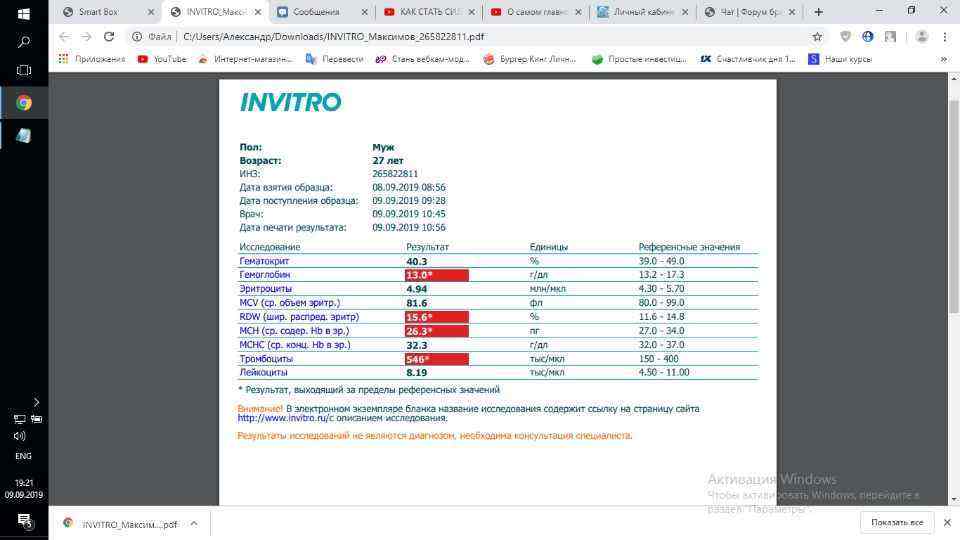This screenshot has width=960, height=540.
Task: Open the Windows notification center
Action: coord(24,522)
